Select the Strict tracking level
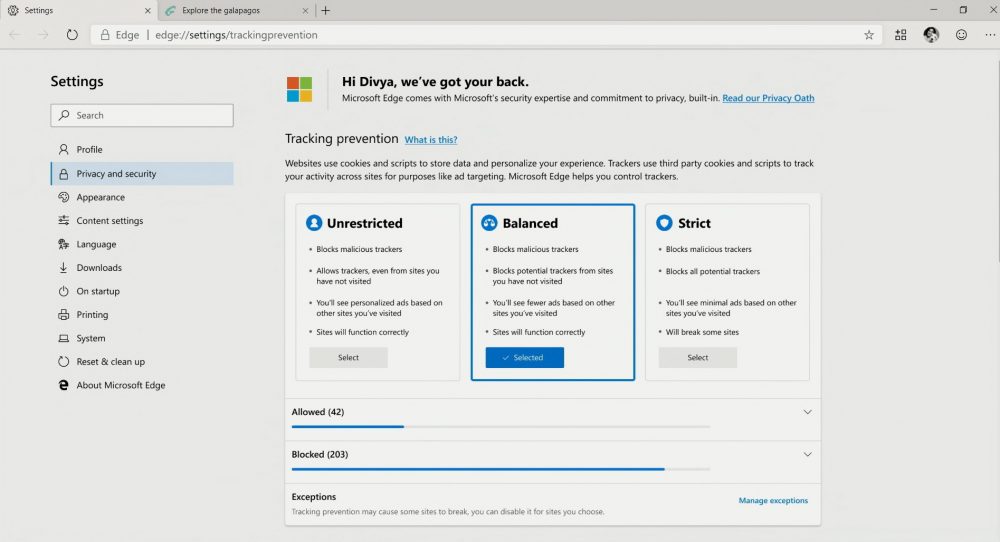This screenshot has height=542, width=1000. (698, 357)
